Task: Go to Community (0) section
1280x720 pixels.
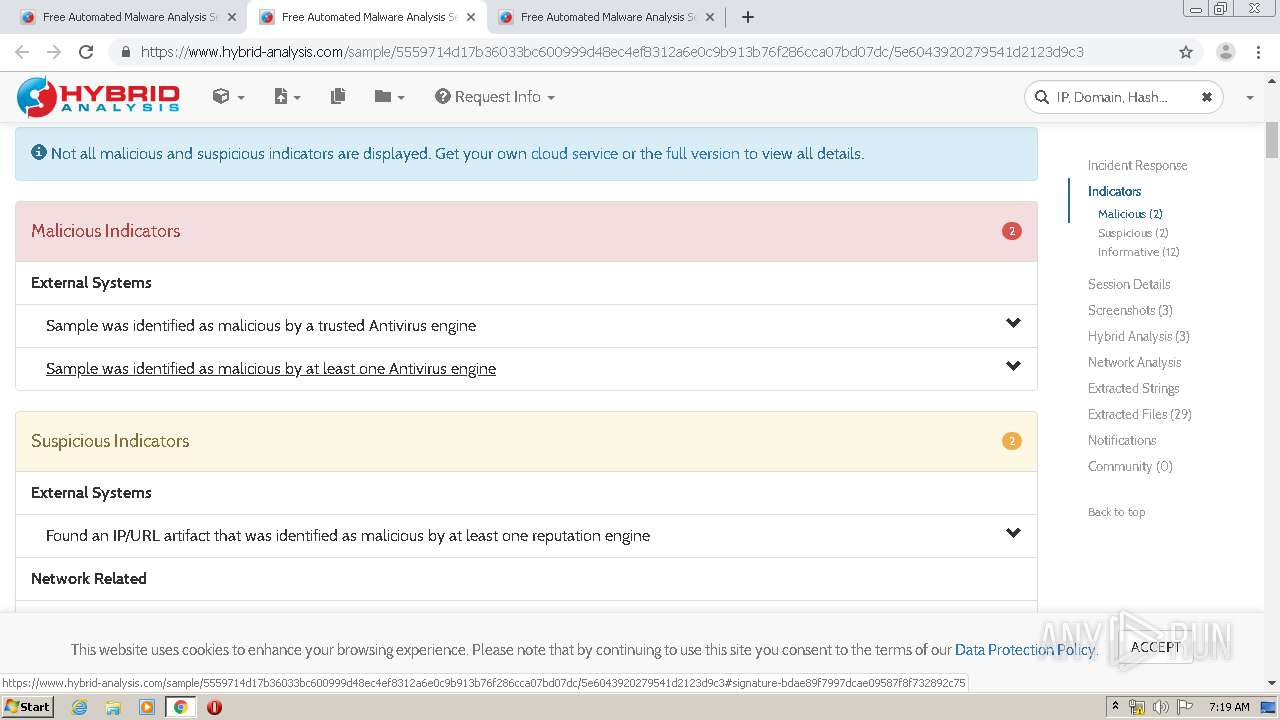Action: click(x=1130, y=467)
